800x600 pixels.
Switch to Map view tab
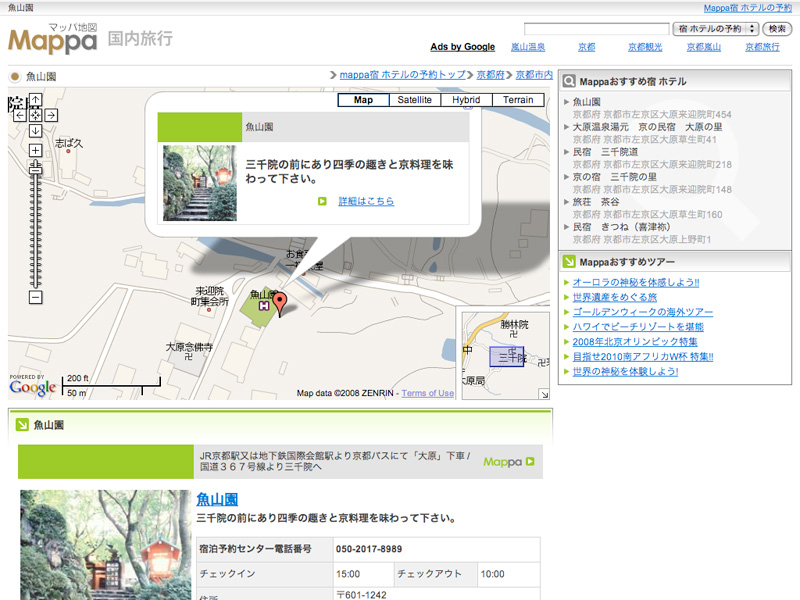point(363,100)
